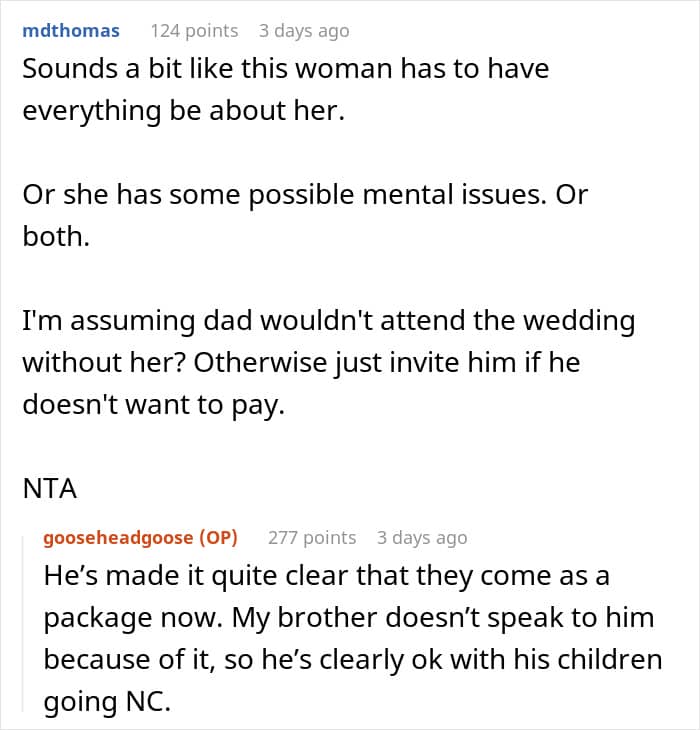Open mdthomas user profile link
The width and height of the screenshot is (700, 730).
[x=71, y=31]
